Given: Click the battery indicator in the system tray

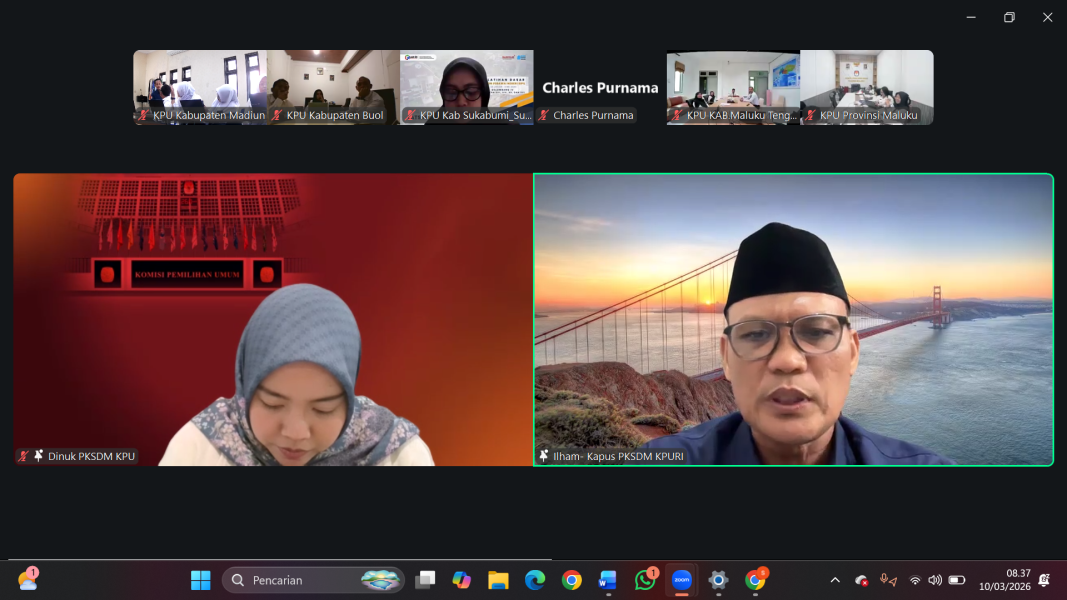Looking at the screenshot, I should tap(957, 580).
